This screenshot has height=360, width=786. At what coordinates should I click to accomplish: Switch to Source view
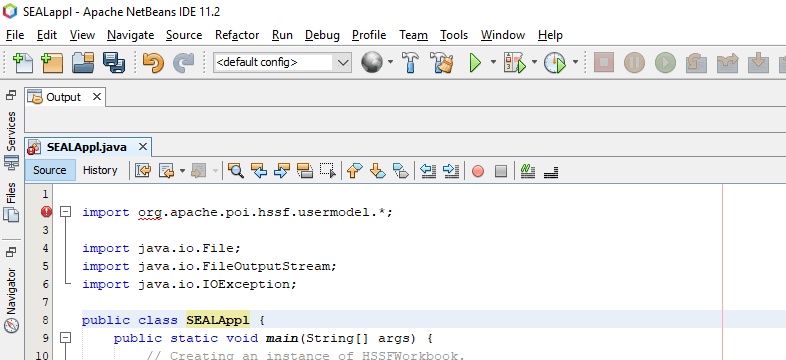[50, 170]
